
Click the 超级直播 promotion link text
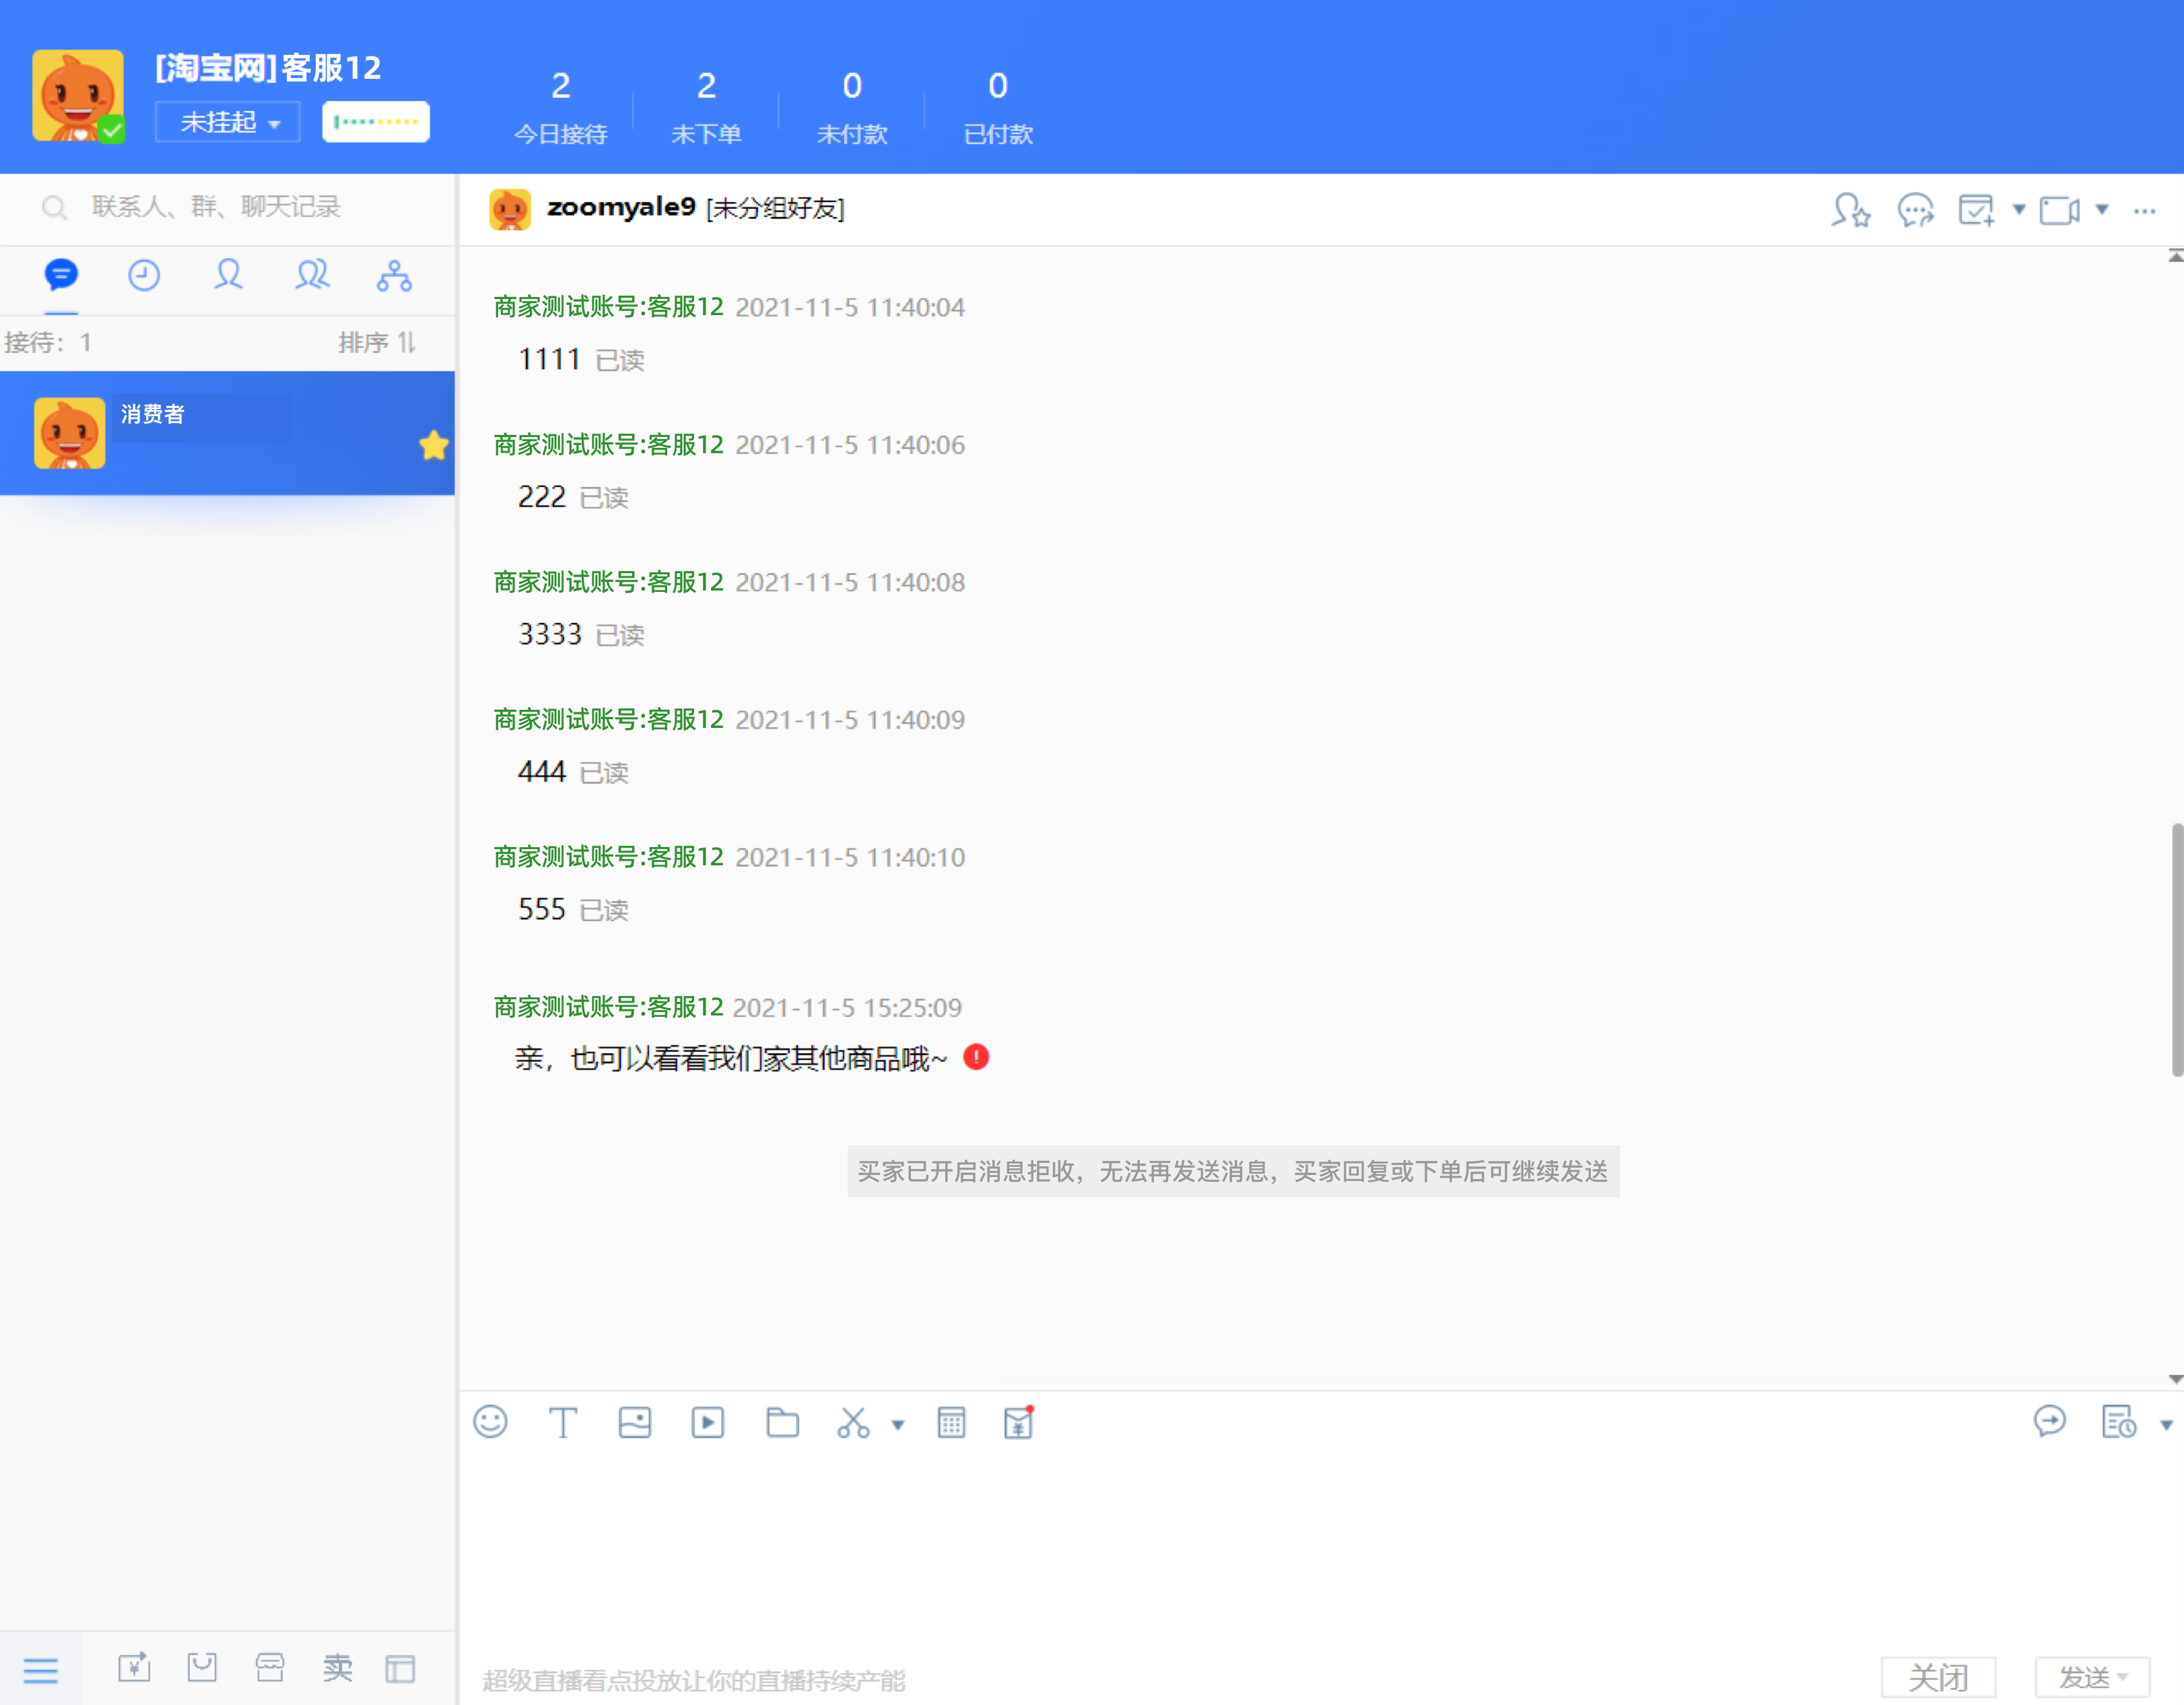(694, 1680)
